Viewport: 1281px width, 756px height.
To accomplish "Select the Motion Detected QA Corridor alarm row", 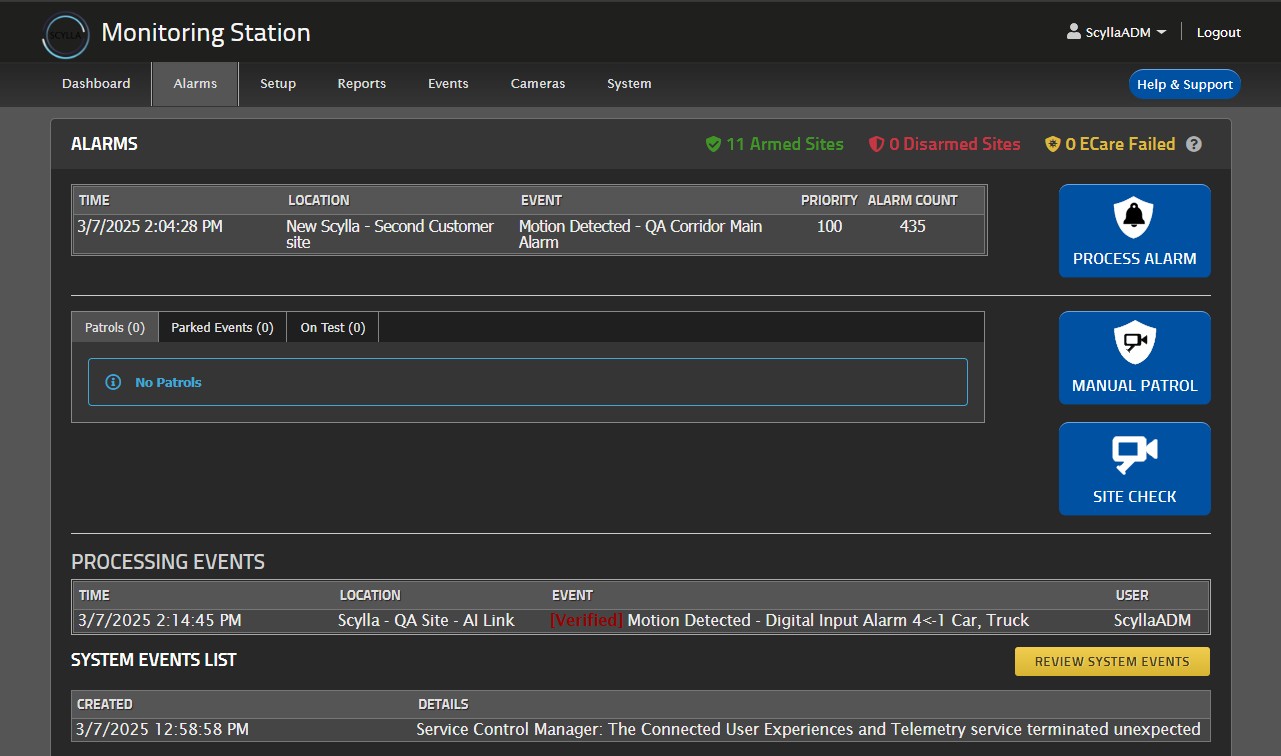I will tap(528, 234).
